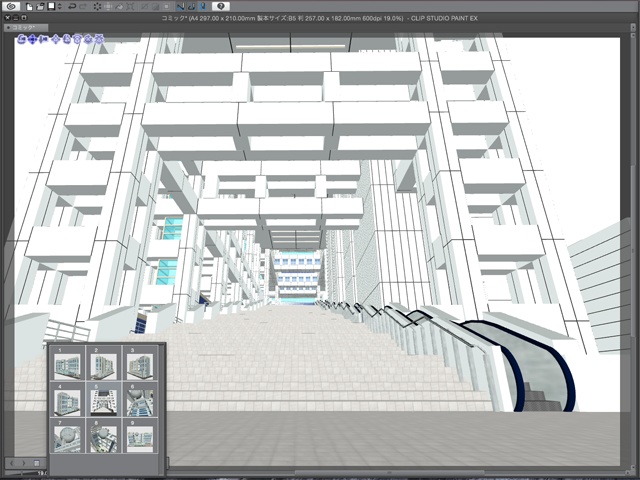Select the object move manipulator icon
Viewport: 640px width, 480px height.
coord(56,39)
